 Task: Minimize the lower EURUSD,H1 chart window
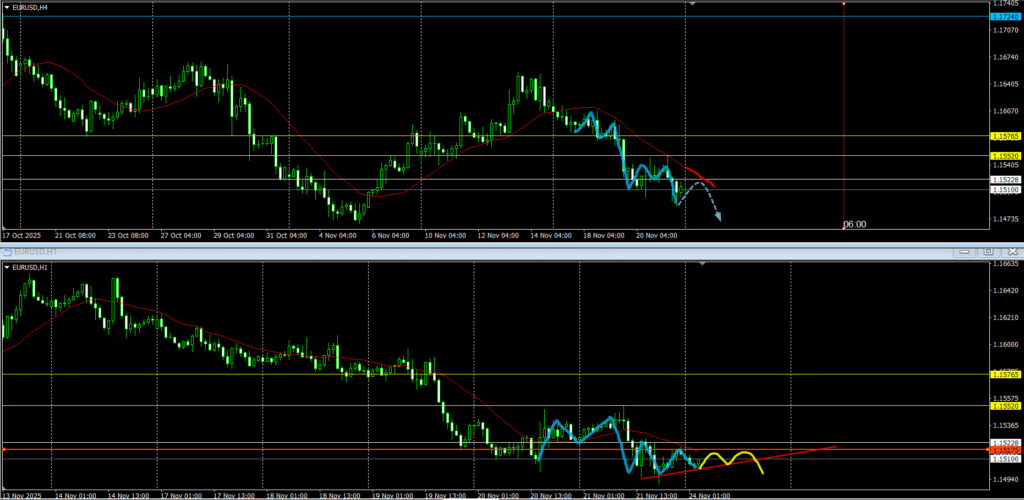(964, 252)
